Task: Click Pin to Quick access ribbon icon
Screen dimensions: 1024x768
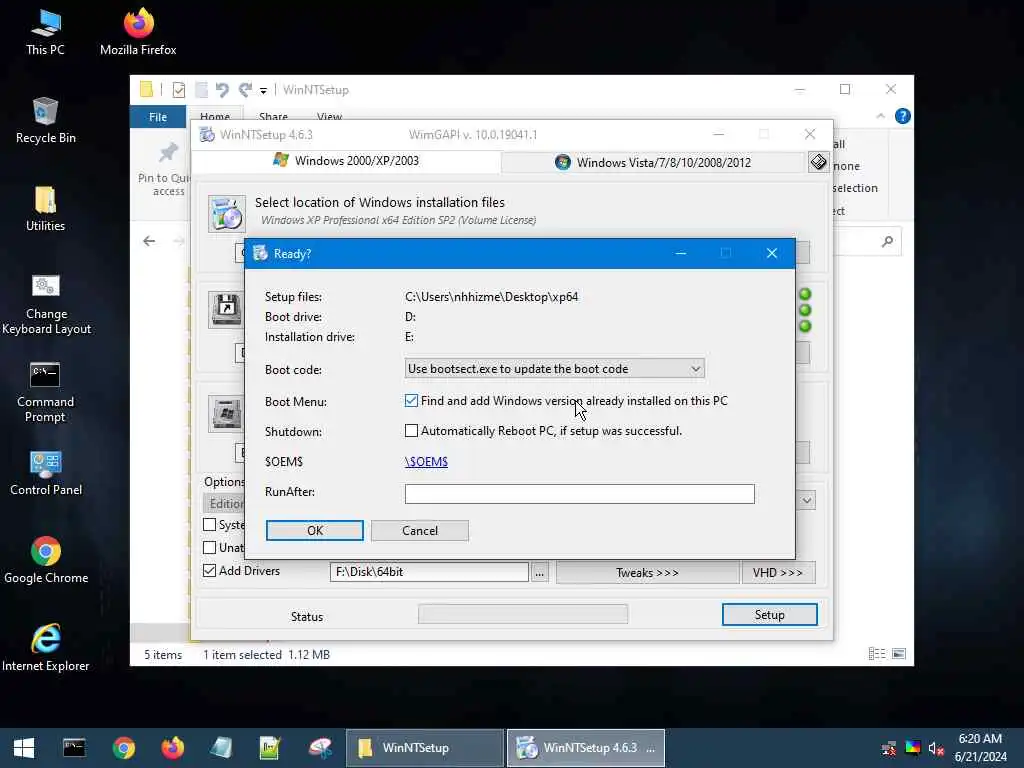Action: [167, 169]
